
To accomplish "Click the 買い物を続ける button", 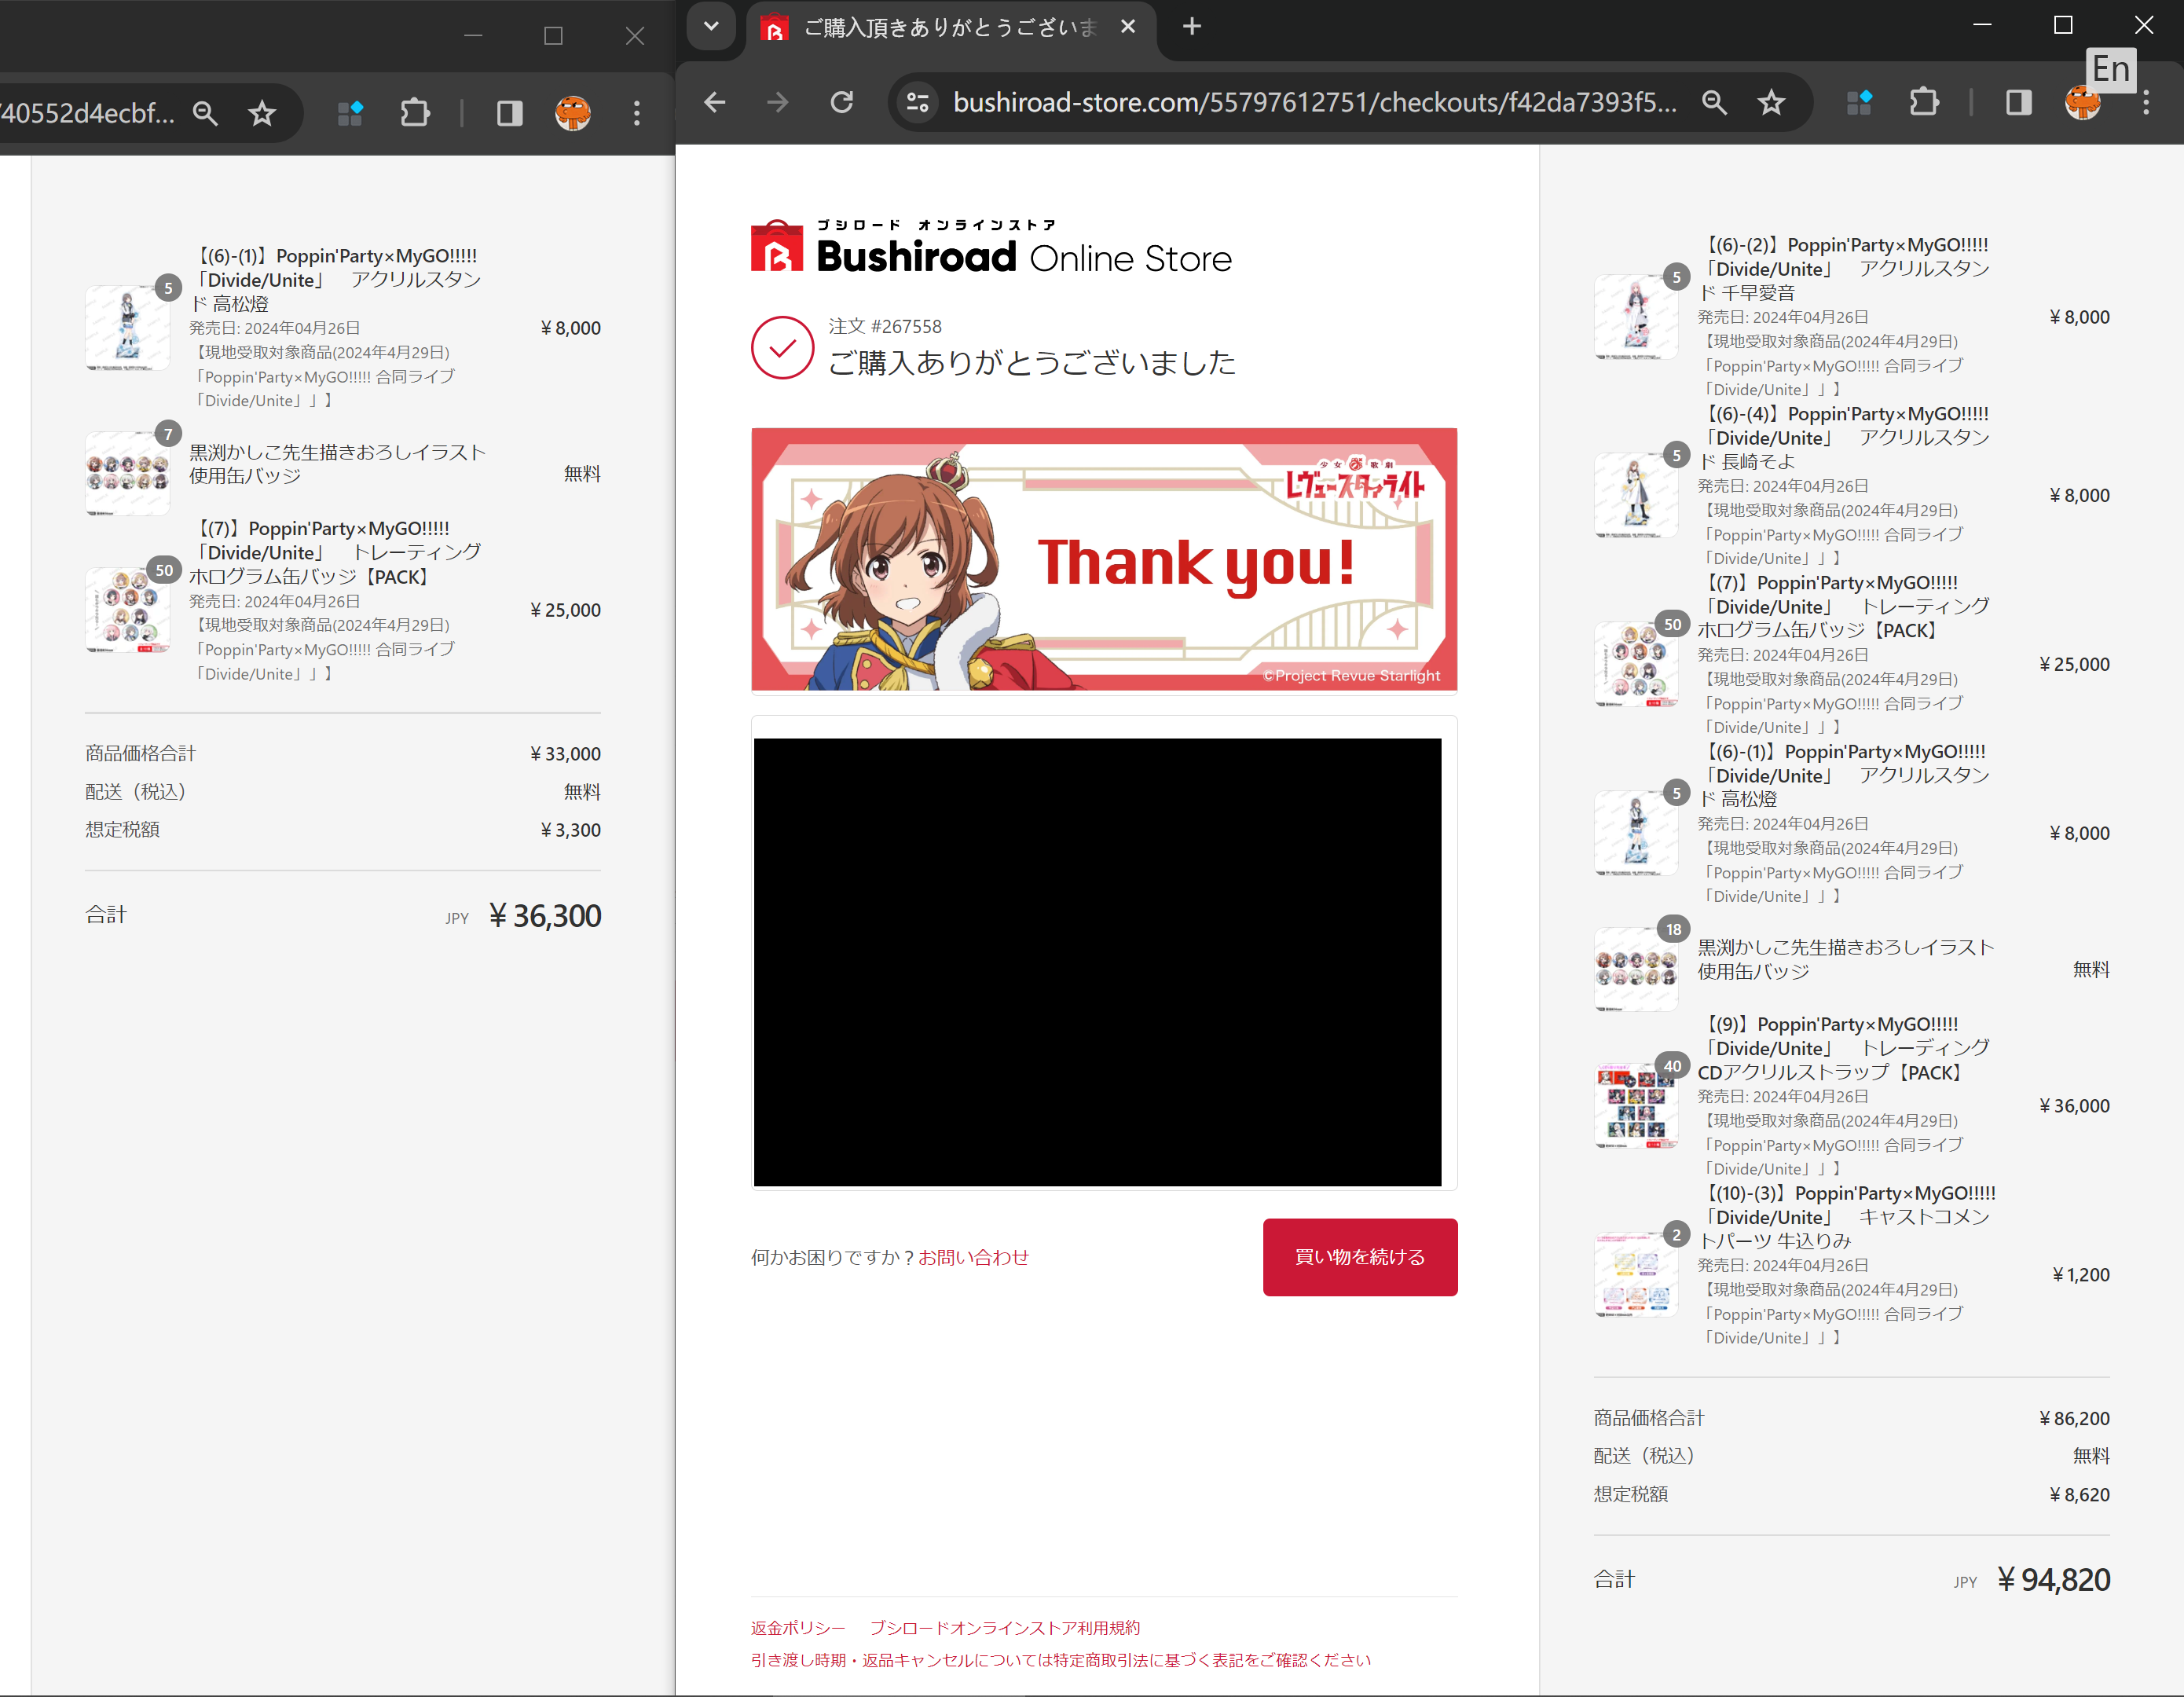I will pos(1360,1256).
